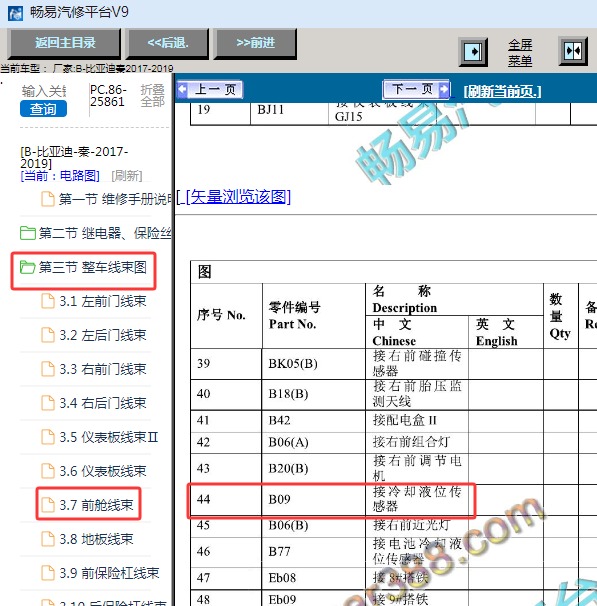This screenshot has width=597, height=606.
Task: Click the 刷新当前页 link
Action: pos(502,91)
